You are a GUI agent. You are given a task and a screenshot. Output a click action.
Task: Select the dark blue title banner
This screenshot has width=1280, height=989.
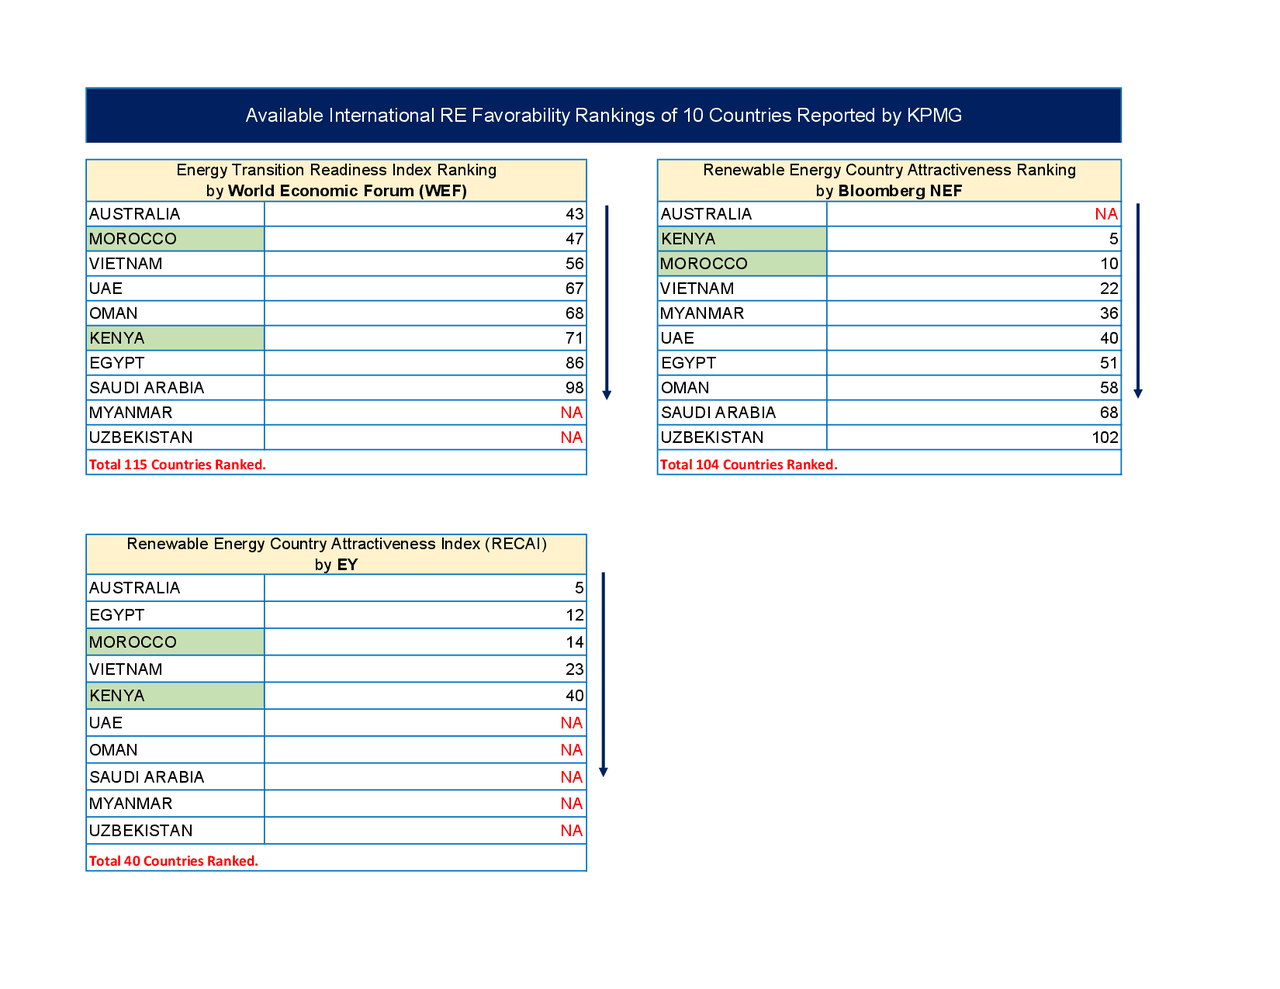tap(604, 115)
